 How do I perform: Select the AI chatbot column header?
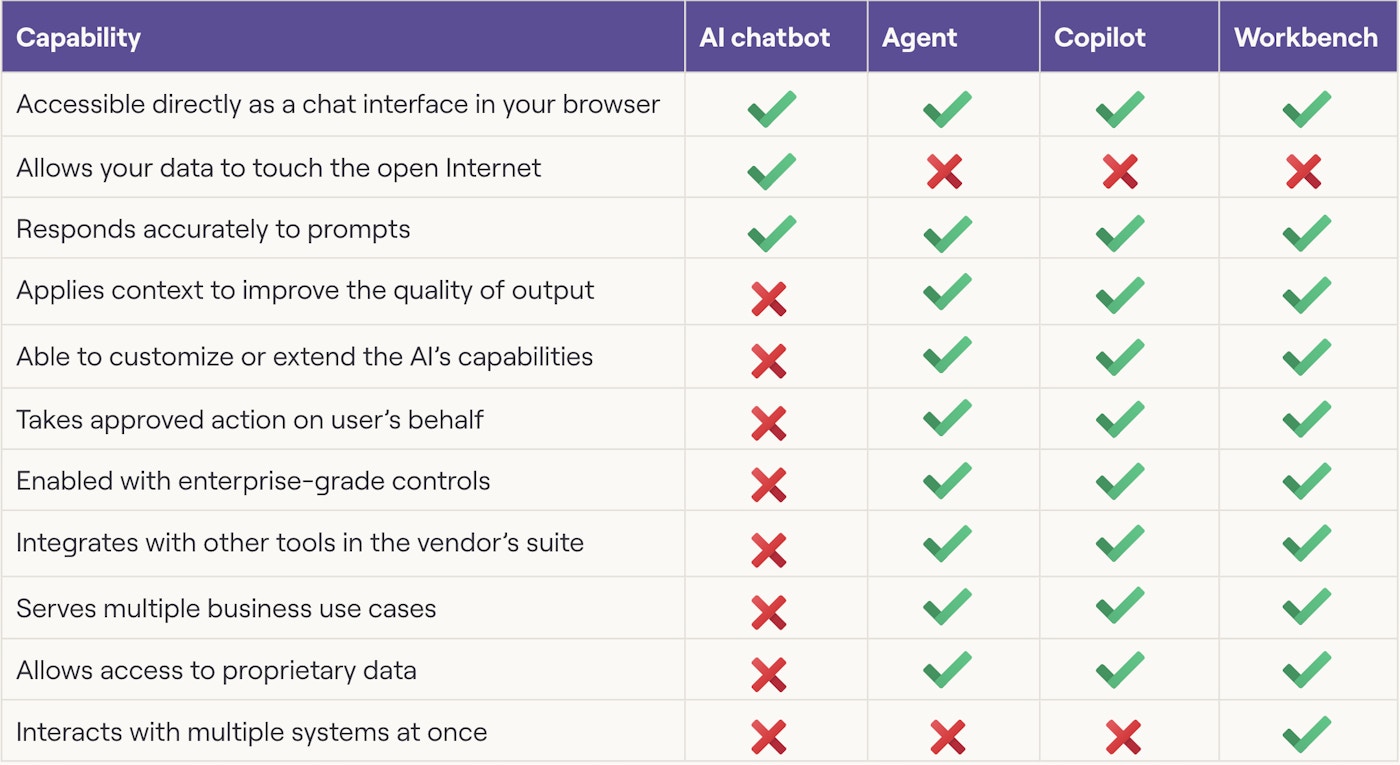click(x=765, y=38)
